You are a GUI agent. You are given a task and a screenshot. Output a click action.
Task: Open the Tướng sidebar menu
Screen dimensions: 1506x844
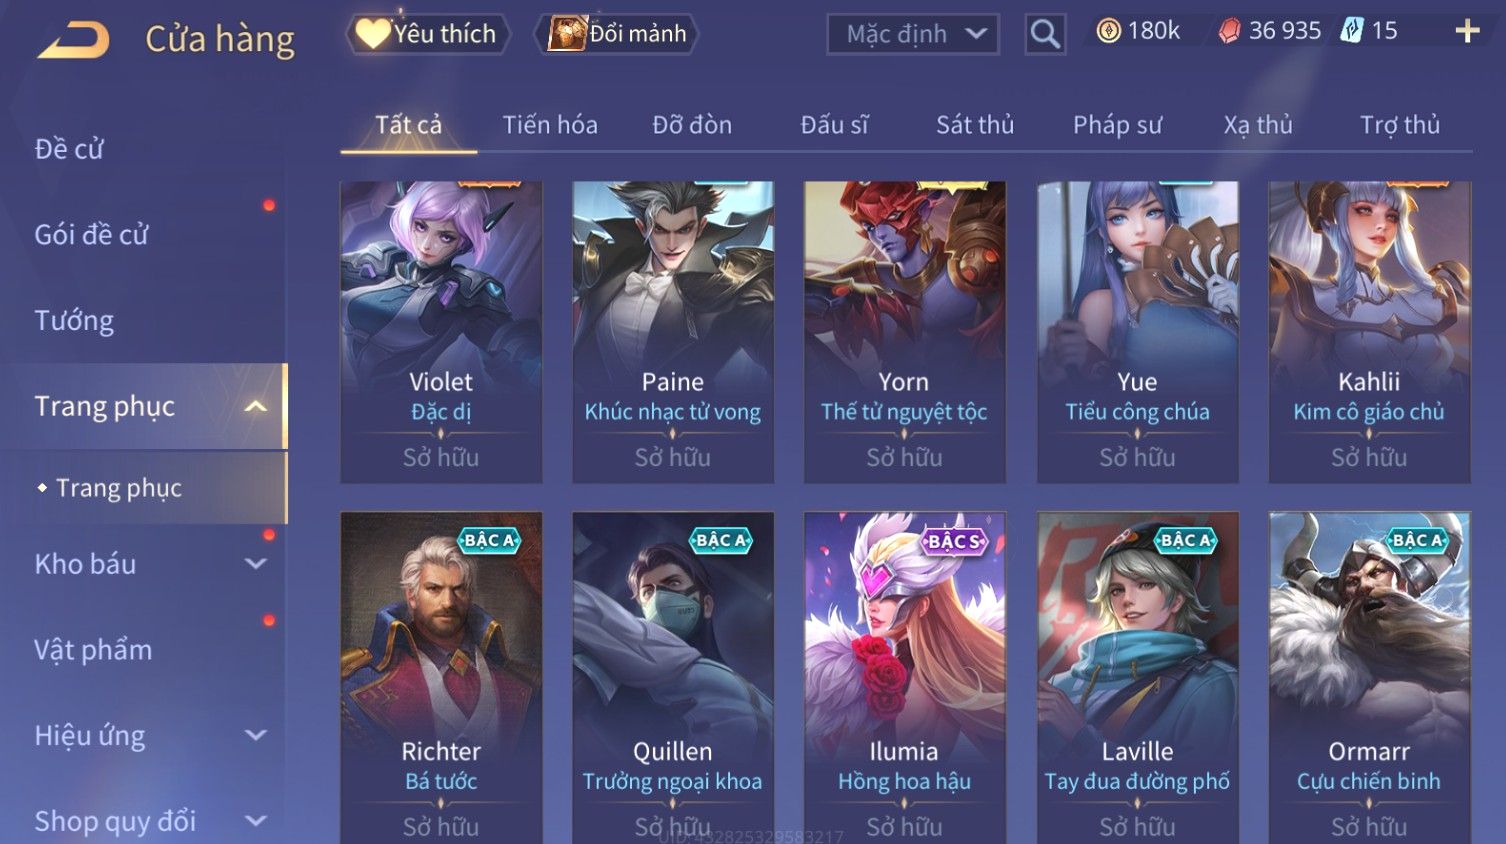[x=74, y=321]
